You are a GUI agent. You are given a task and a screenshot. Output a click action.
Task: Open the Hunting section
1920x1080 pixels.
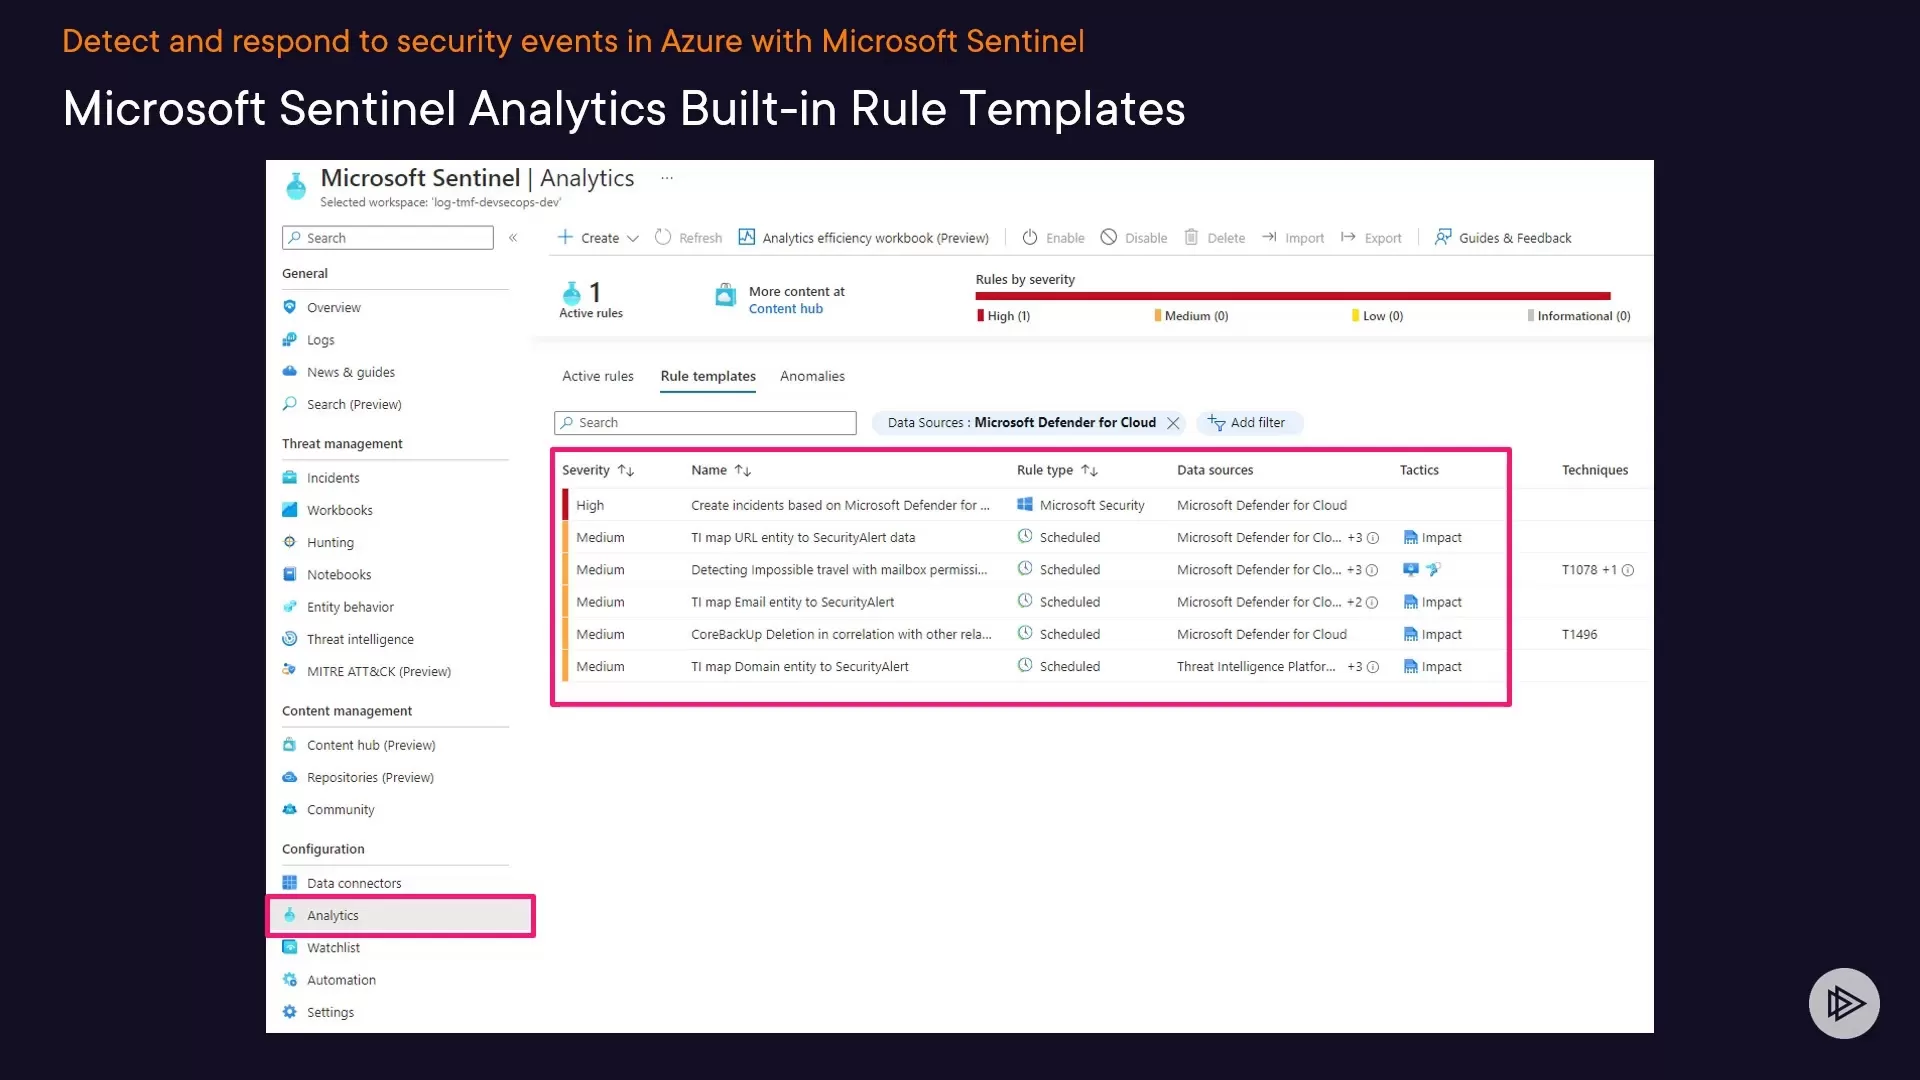point(330,541)
